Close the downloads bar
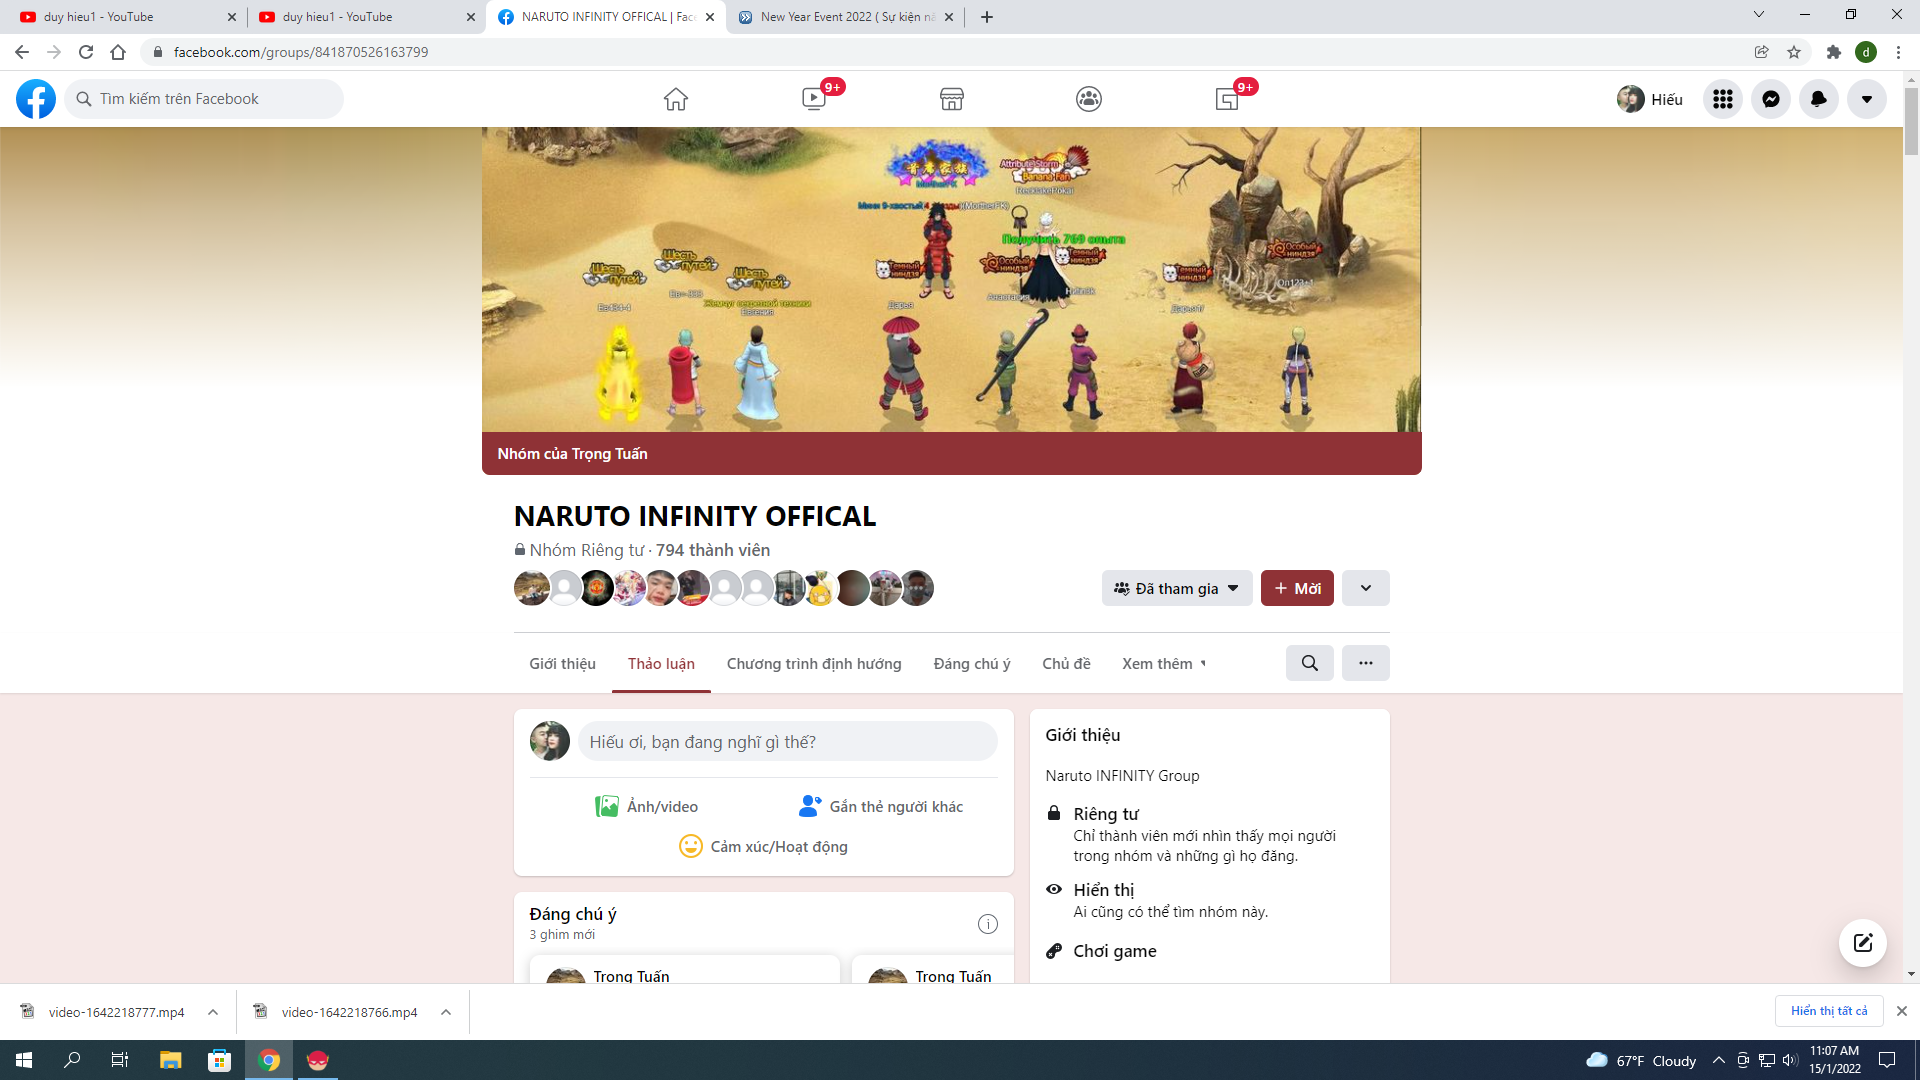Viewport: 1920px width, 1080px height. [1902, 1011]
